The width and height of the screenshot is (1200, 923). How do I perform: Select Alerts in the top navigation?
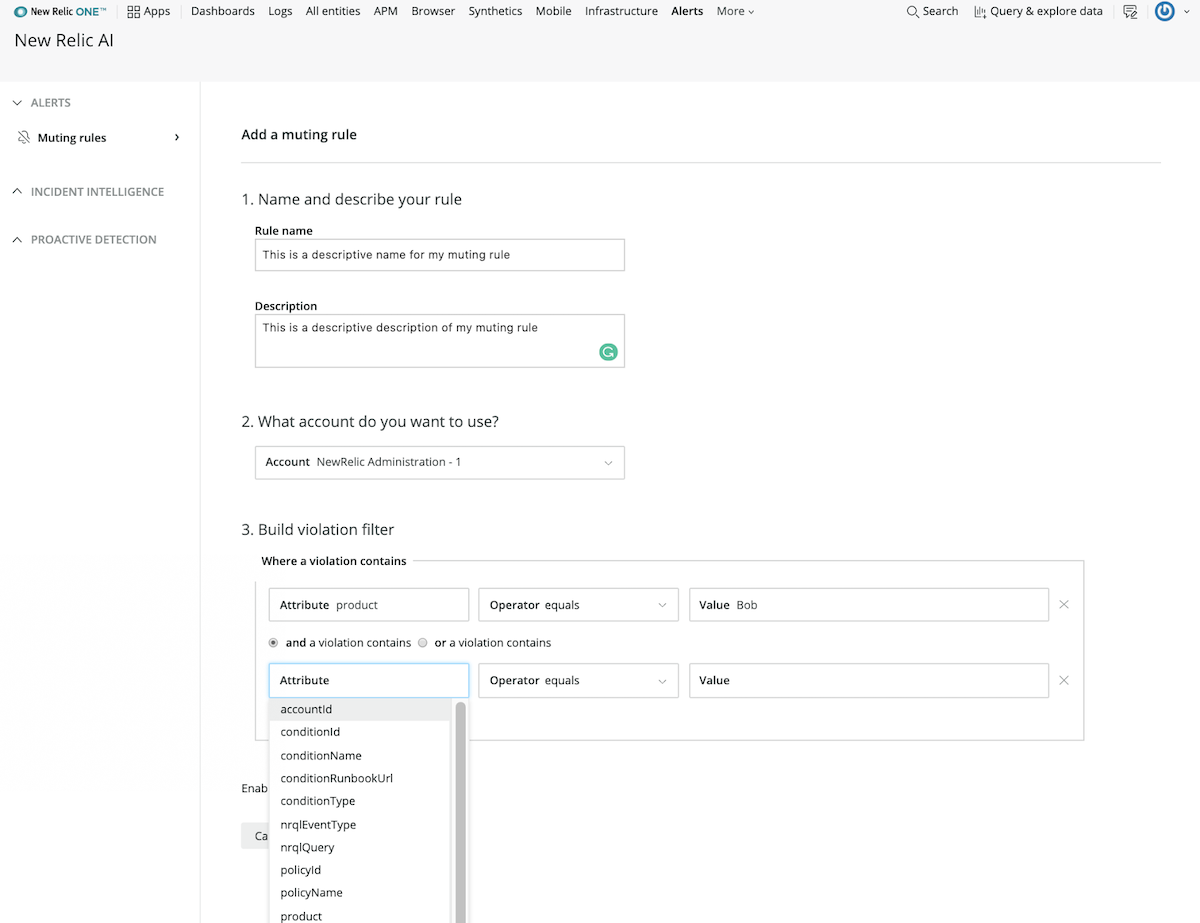point(687,11)
